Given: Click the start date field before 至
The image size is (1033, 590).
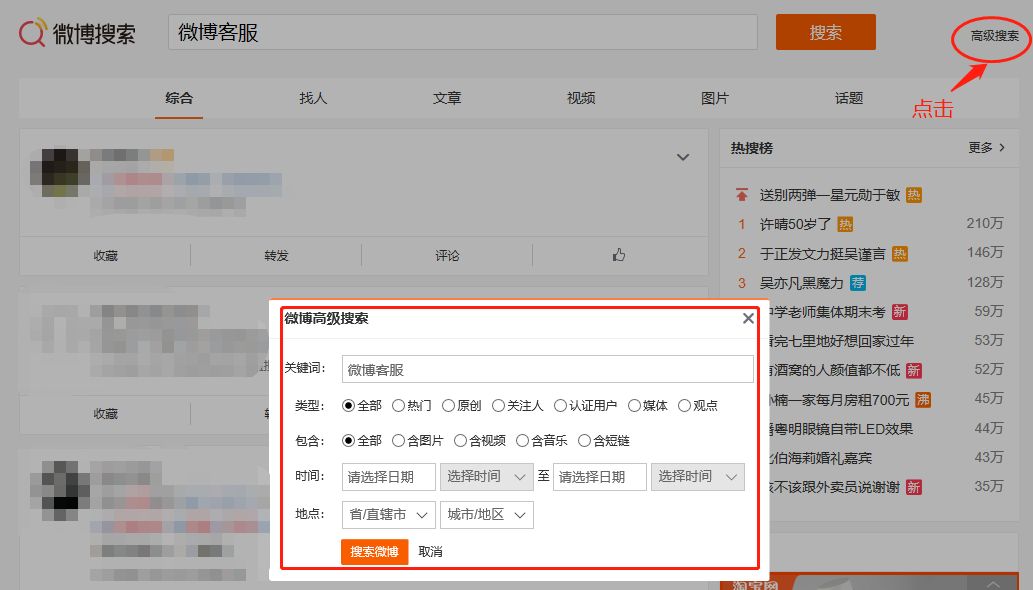Looking at the screenshot, I should pos(389,477).
